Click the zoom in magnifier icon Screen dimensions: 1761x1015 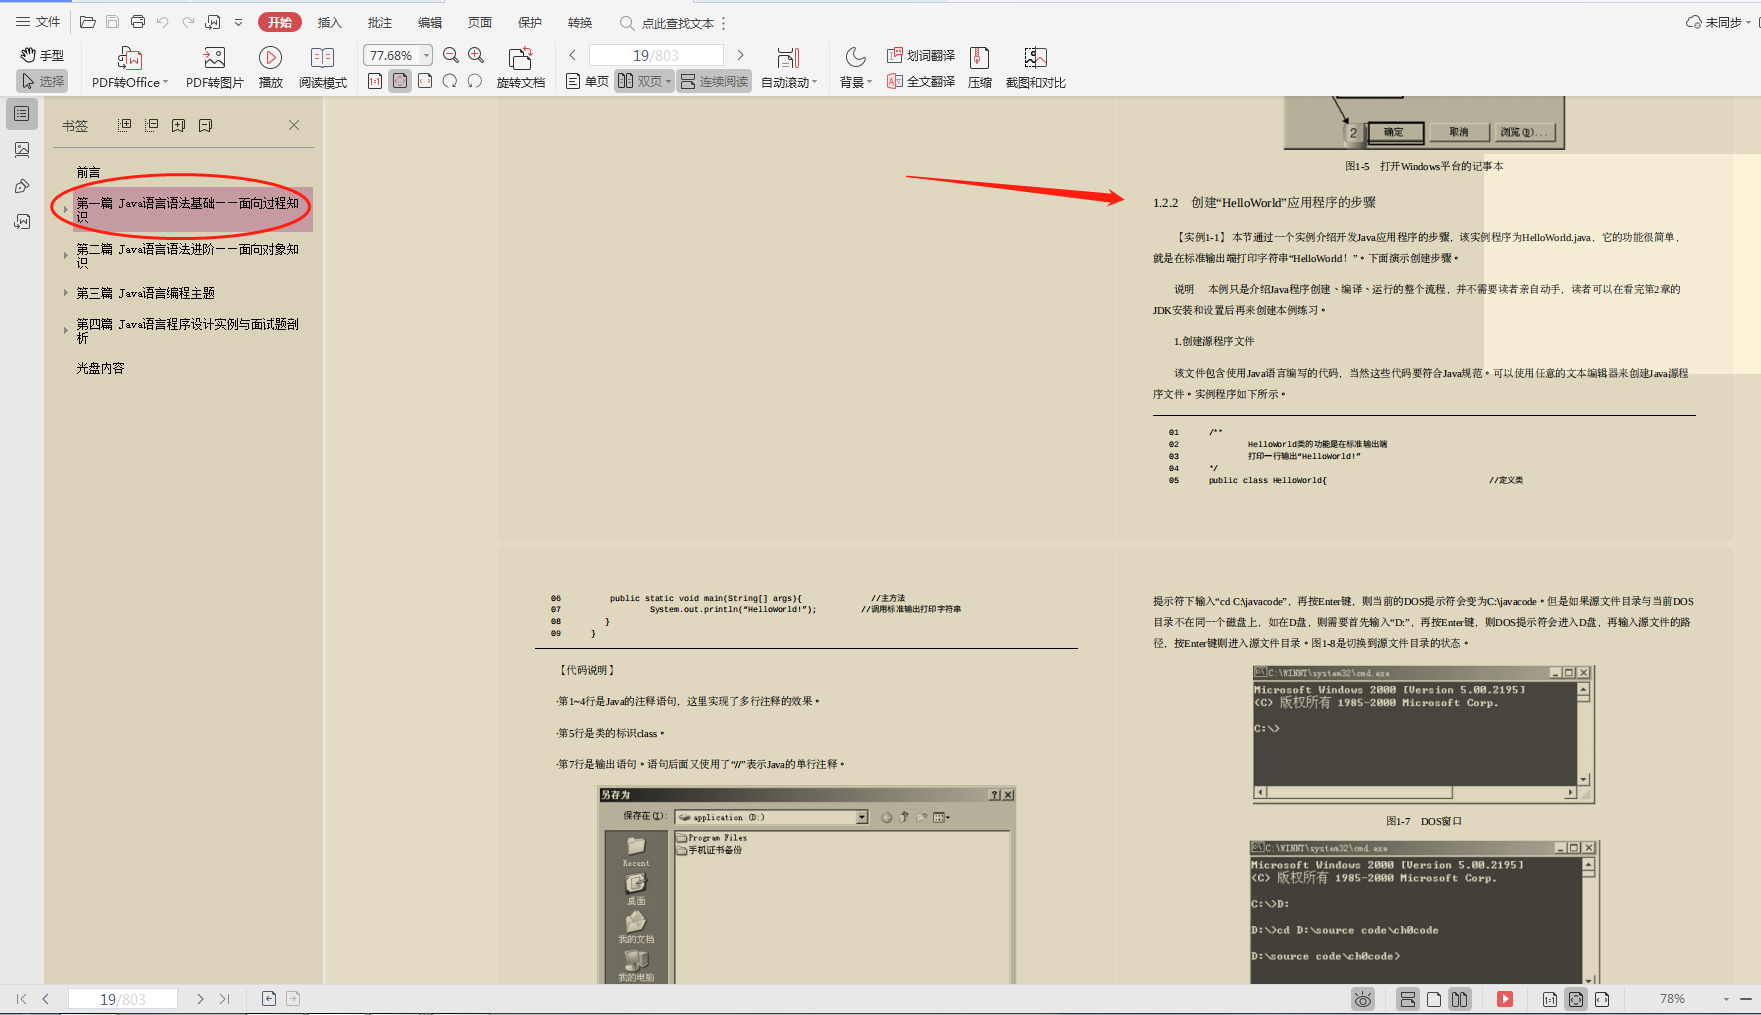476,55
